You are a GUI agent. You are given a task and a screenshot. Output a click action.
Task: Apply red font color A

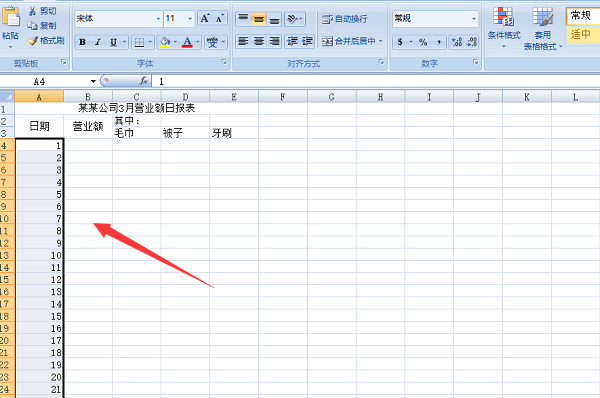[187, 42]
